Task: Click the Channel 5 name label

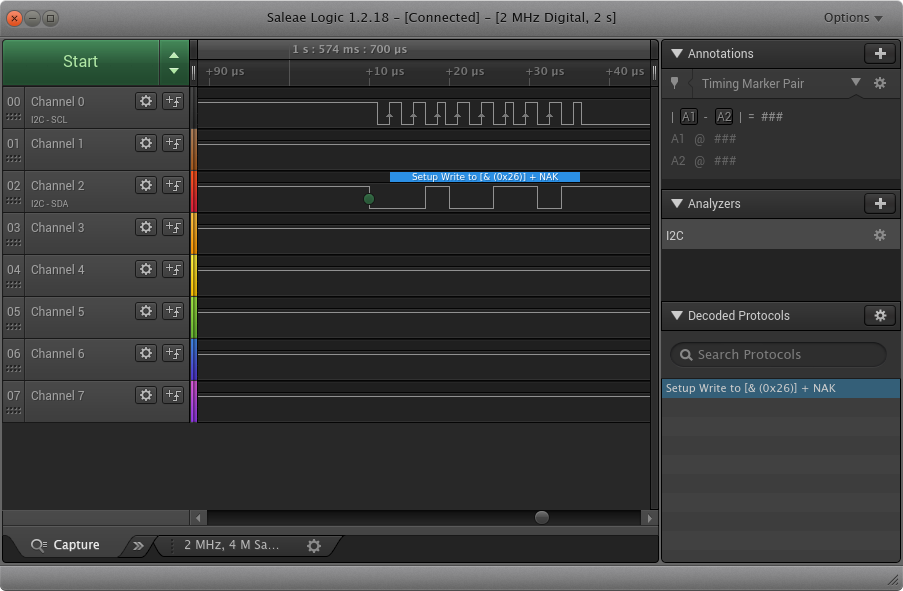Action: coord(57,312)
